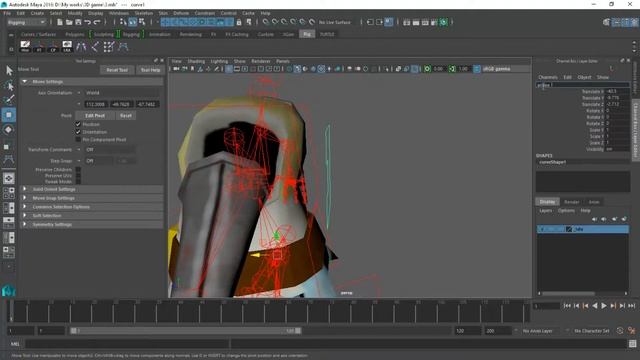
Task: Click the timeline ruler frame area
Action: pos(269,311)
